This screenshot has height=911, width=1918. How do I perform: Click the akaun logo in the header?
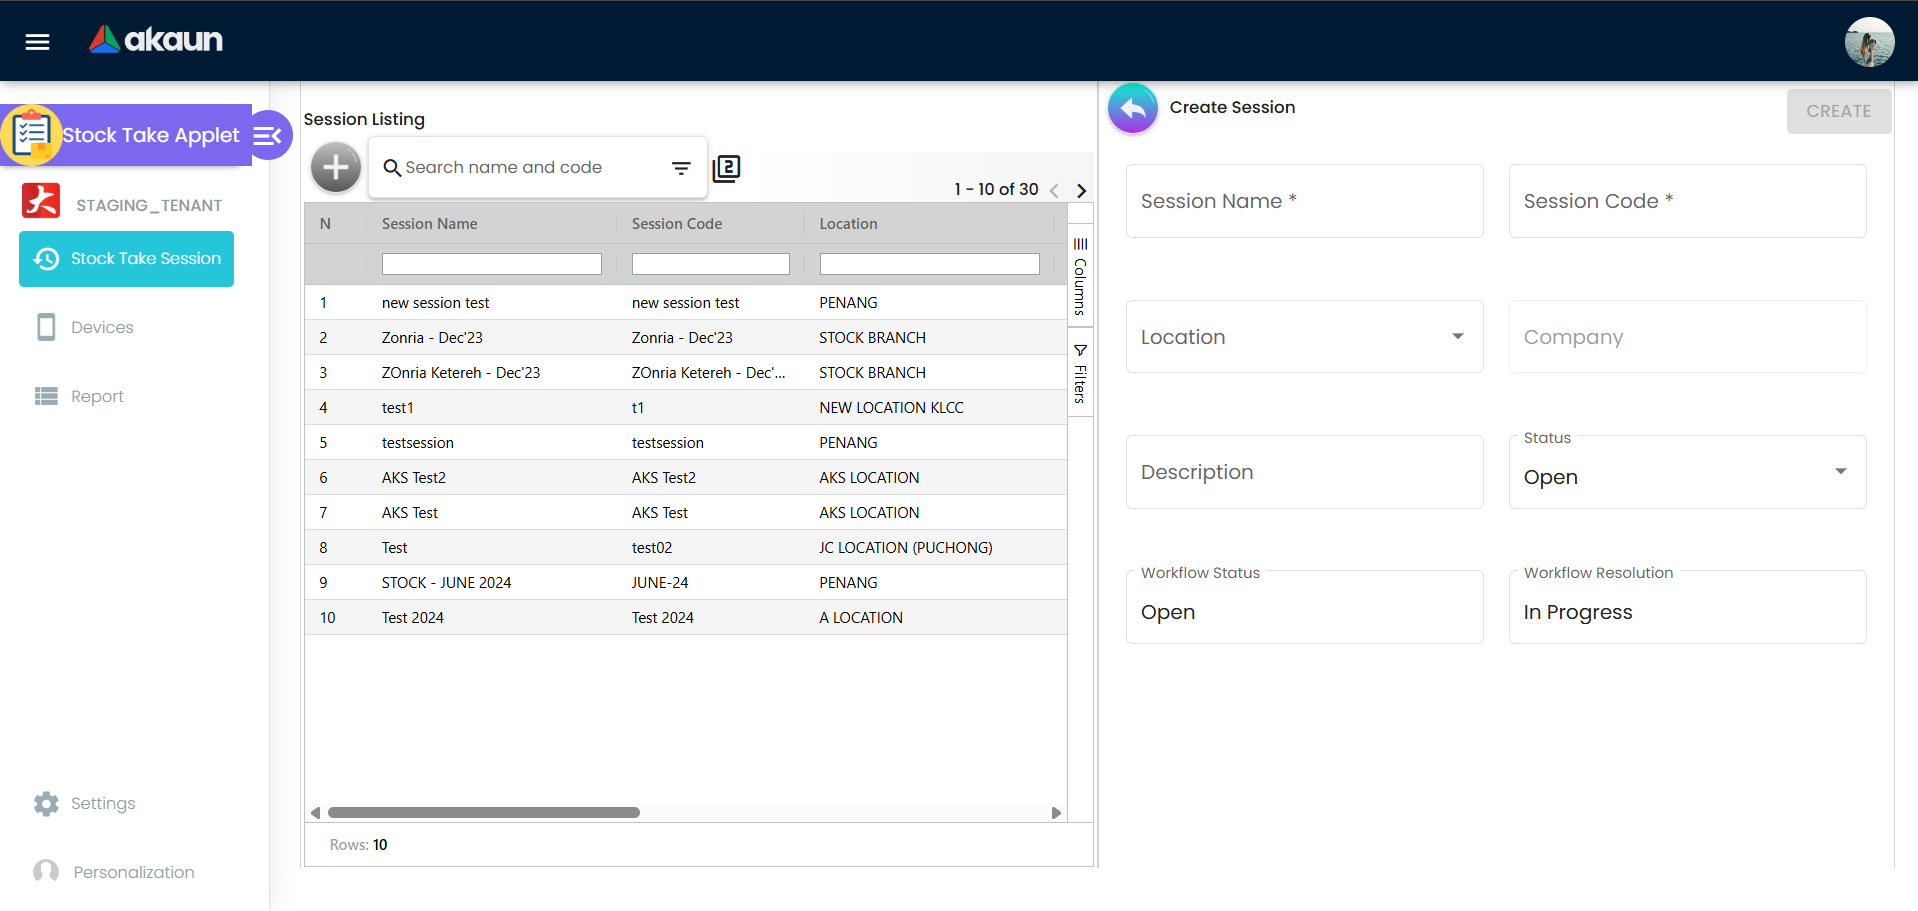click(155, 41)
